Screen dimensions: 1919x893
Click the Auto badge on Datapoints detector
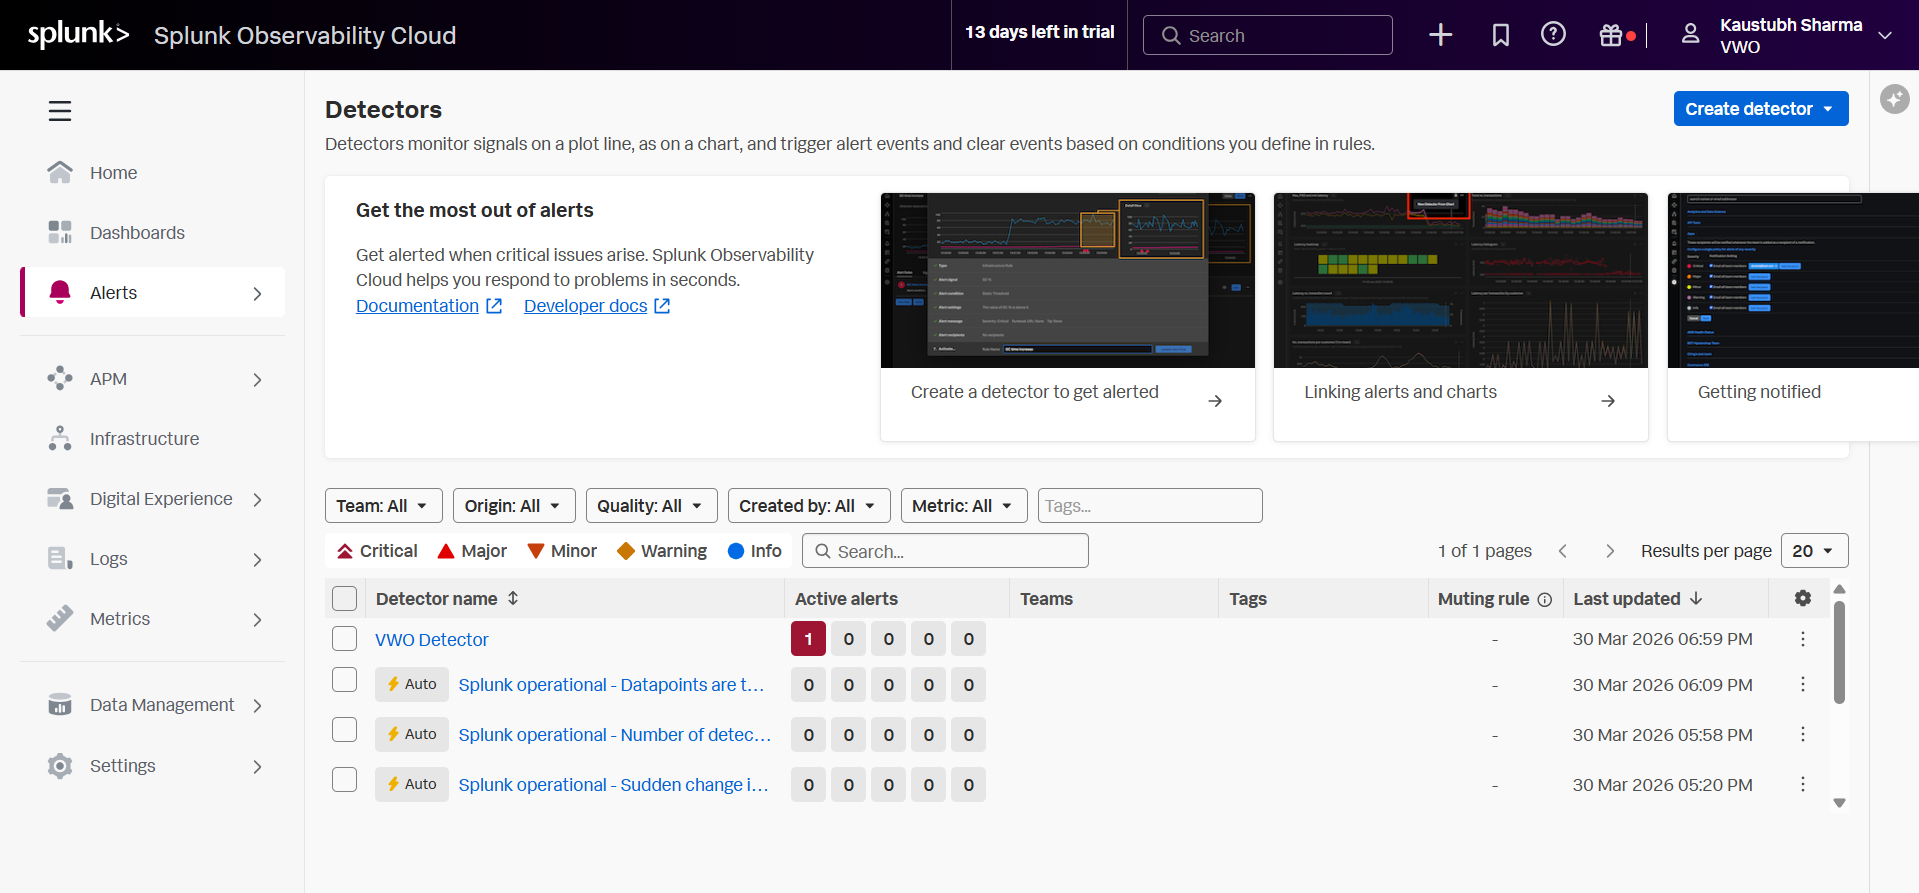point(412,684)
